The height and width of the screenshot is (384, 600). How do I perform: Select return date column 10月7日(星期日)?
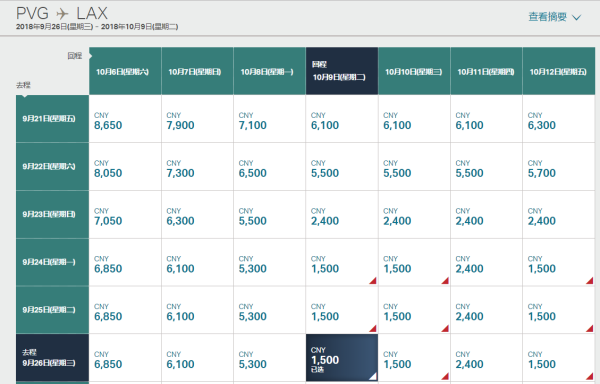coord(197,71)
